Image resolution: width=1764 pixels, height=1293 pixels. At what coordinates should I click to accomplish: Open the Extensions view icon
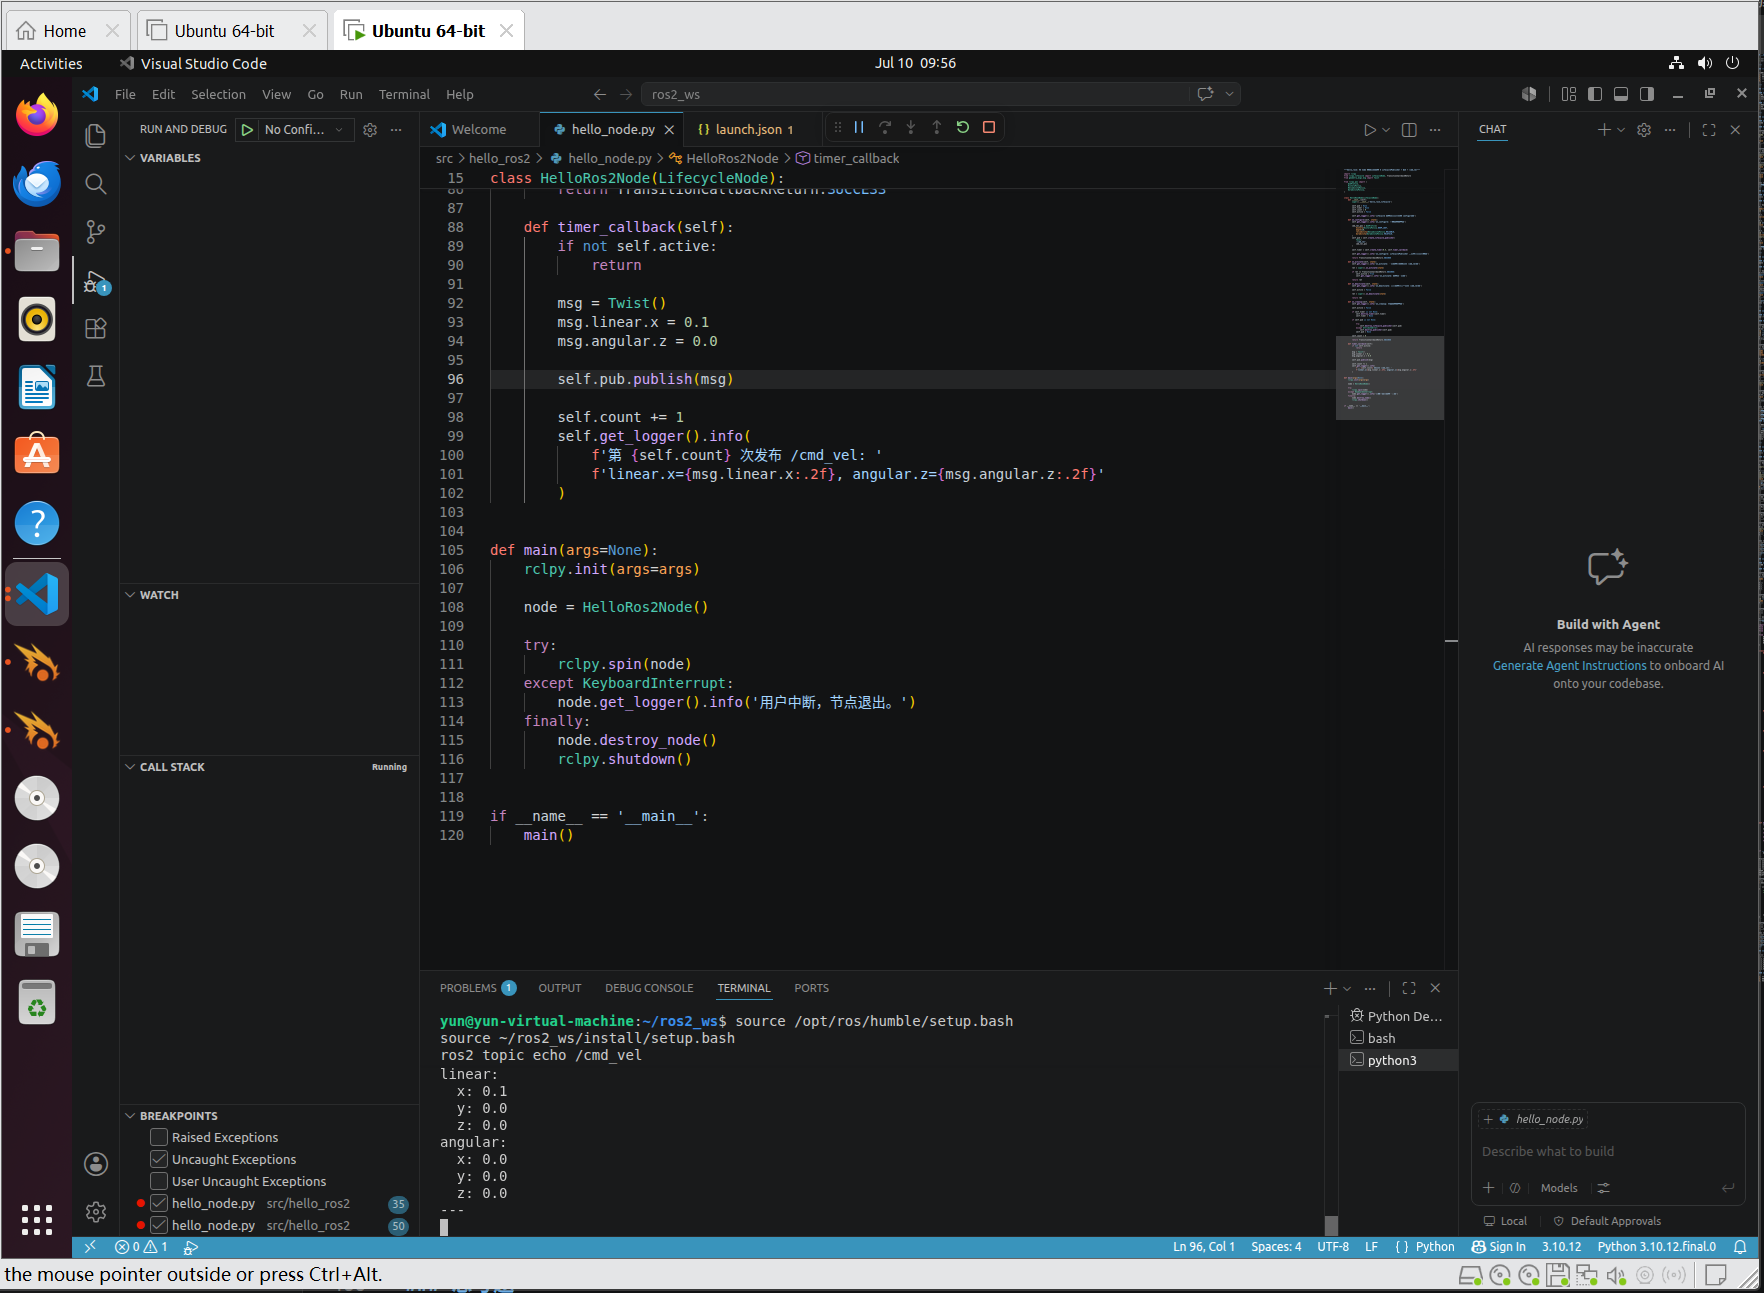(96, 328)
